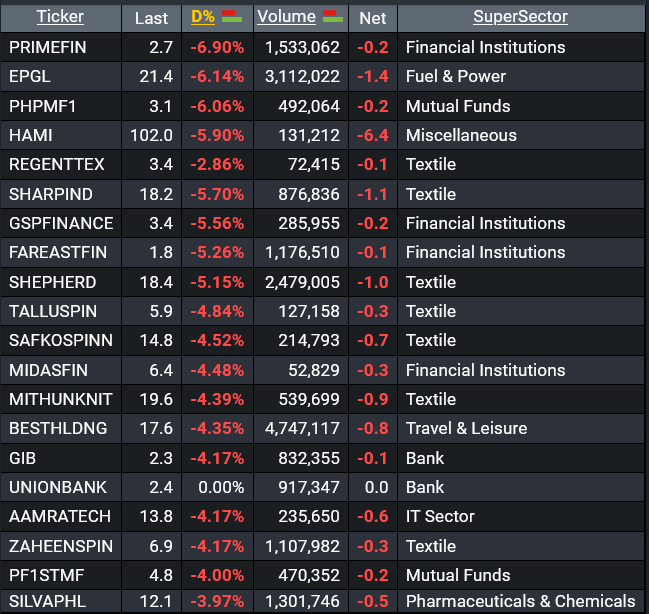Click Pharmaceuticals & Chemicals sector cell

point(520,601)
